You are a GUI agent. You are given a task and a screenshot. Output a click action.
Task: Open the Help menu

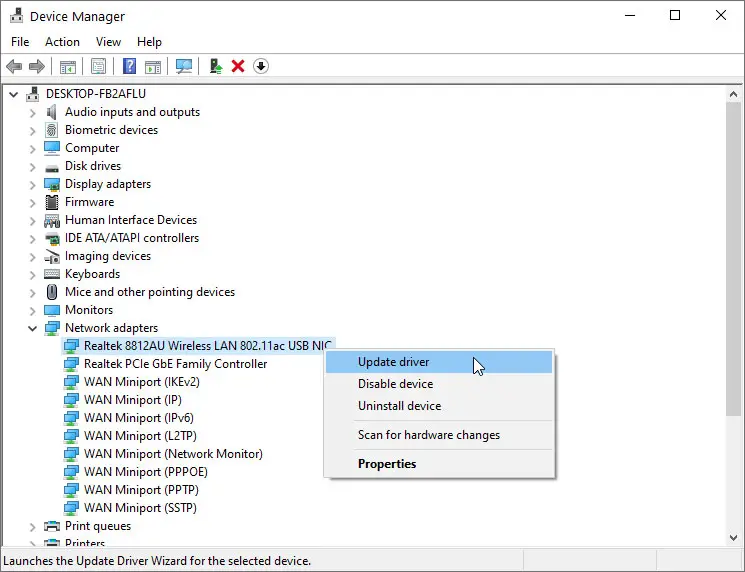149,42
